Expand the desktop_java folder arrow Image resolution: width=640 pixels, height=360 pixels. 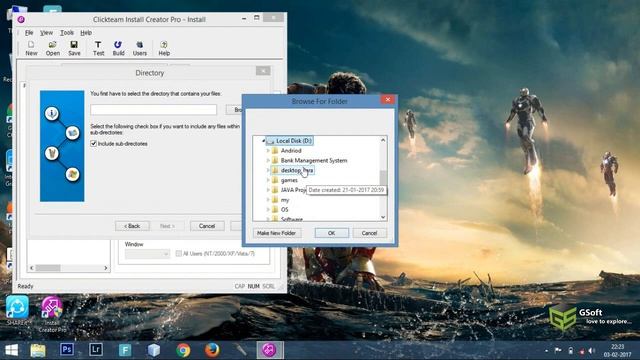tap(268, 170)
